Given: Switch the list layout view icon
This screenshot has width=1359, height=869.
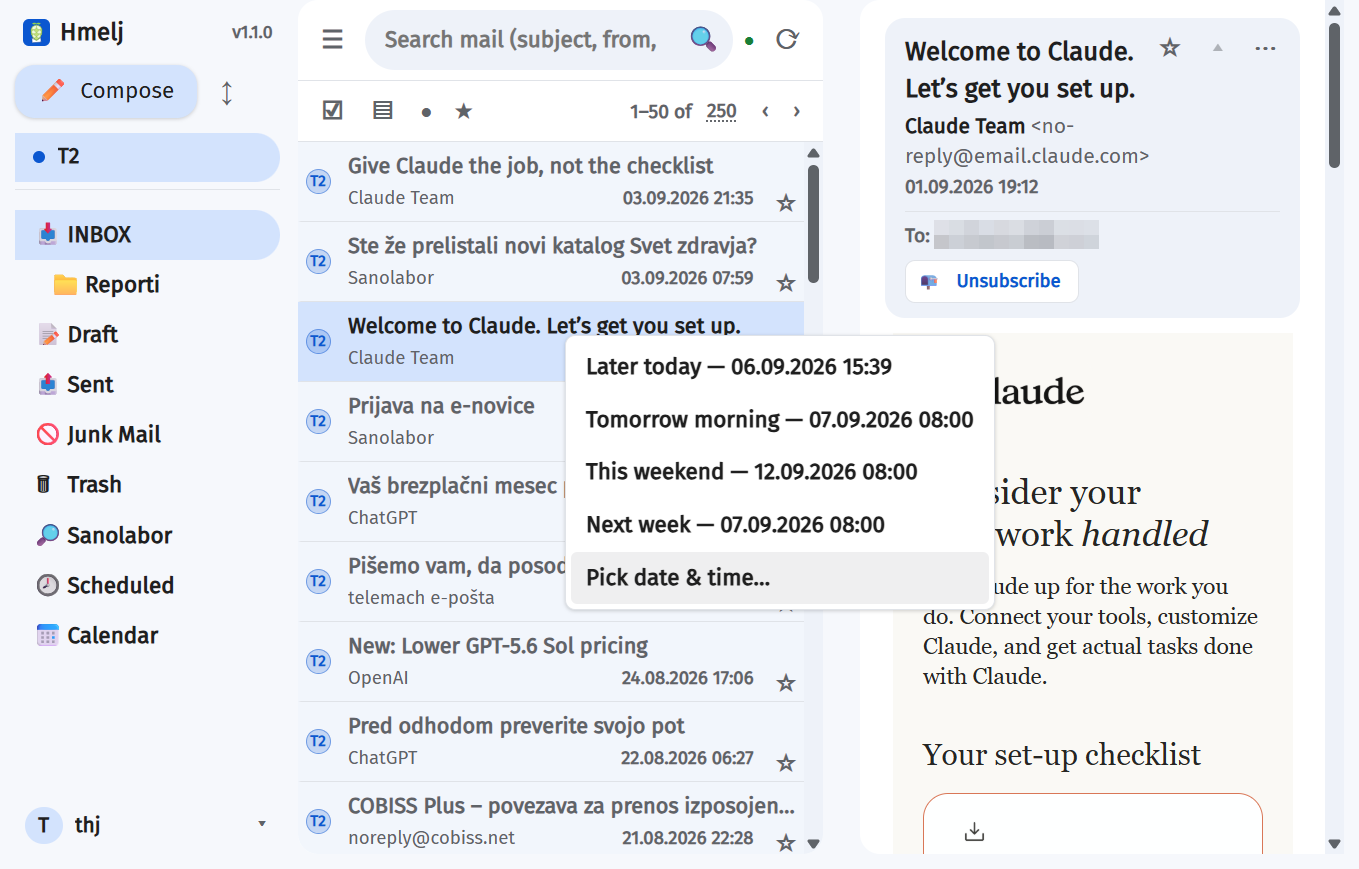Looking at the screenshot, I should tap(382, 111).
